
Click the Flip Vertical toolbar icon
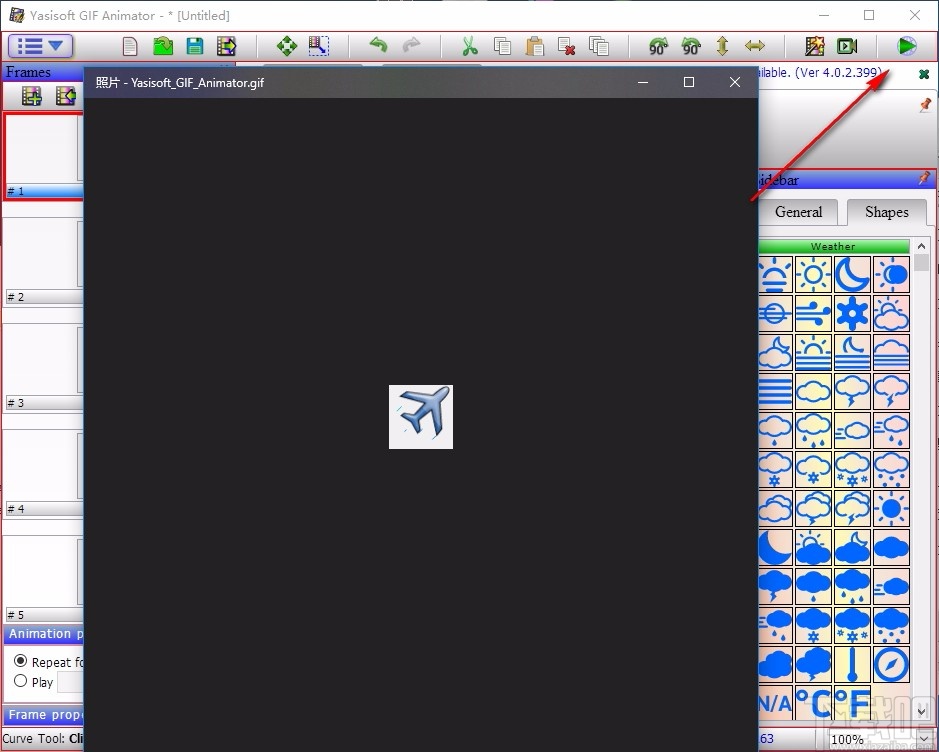tap(722, 46)
